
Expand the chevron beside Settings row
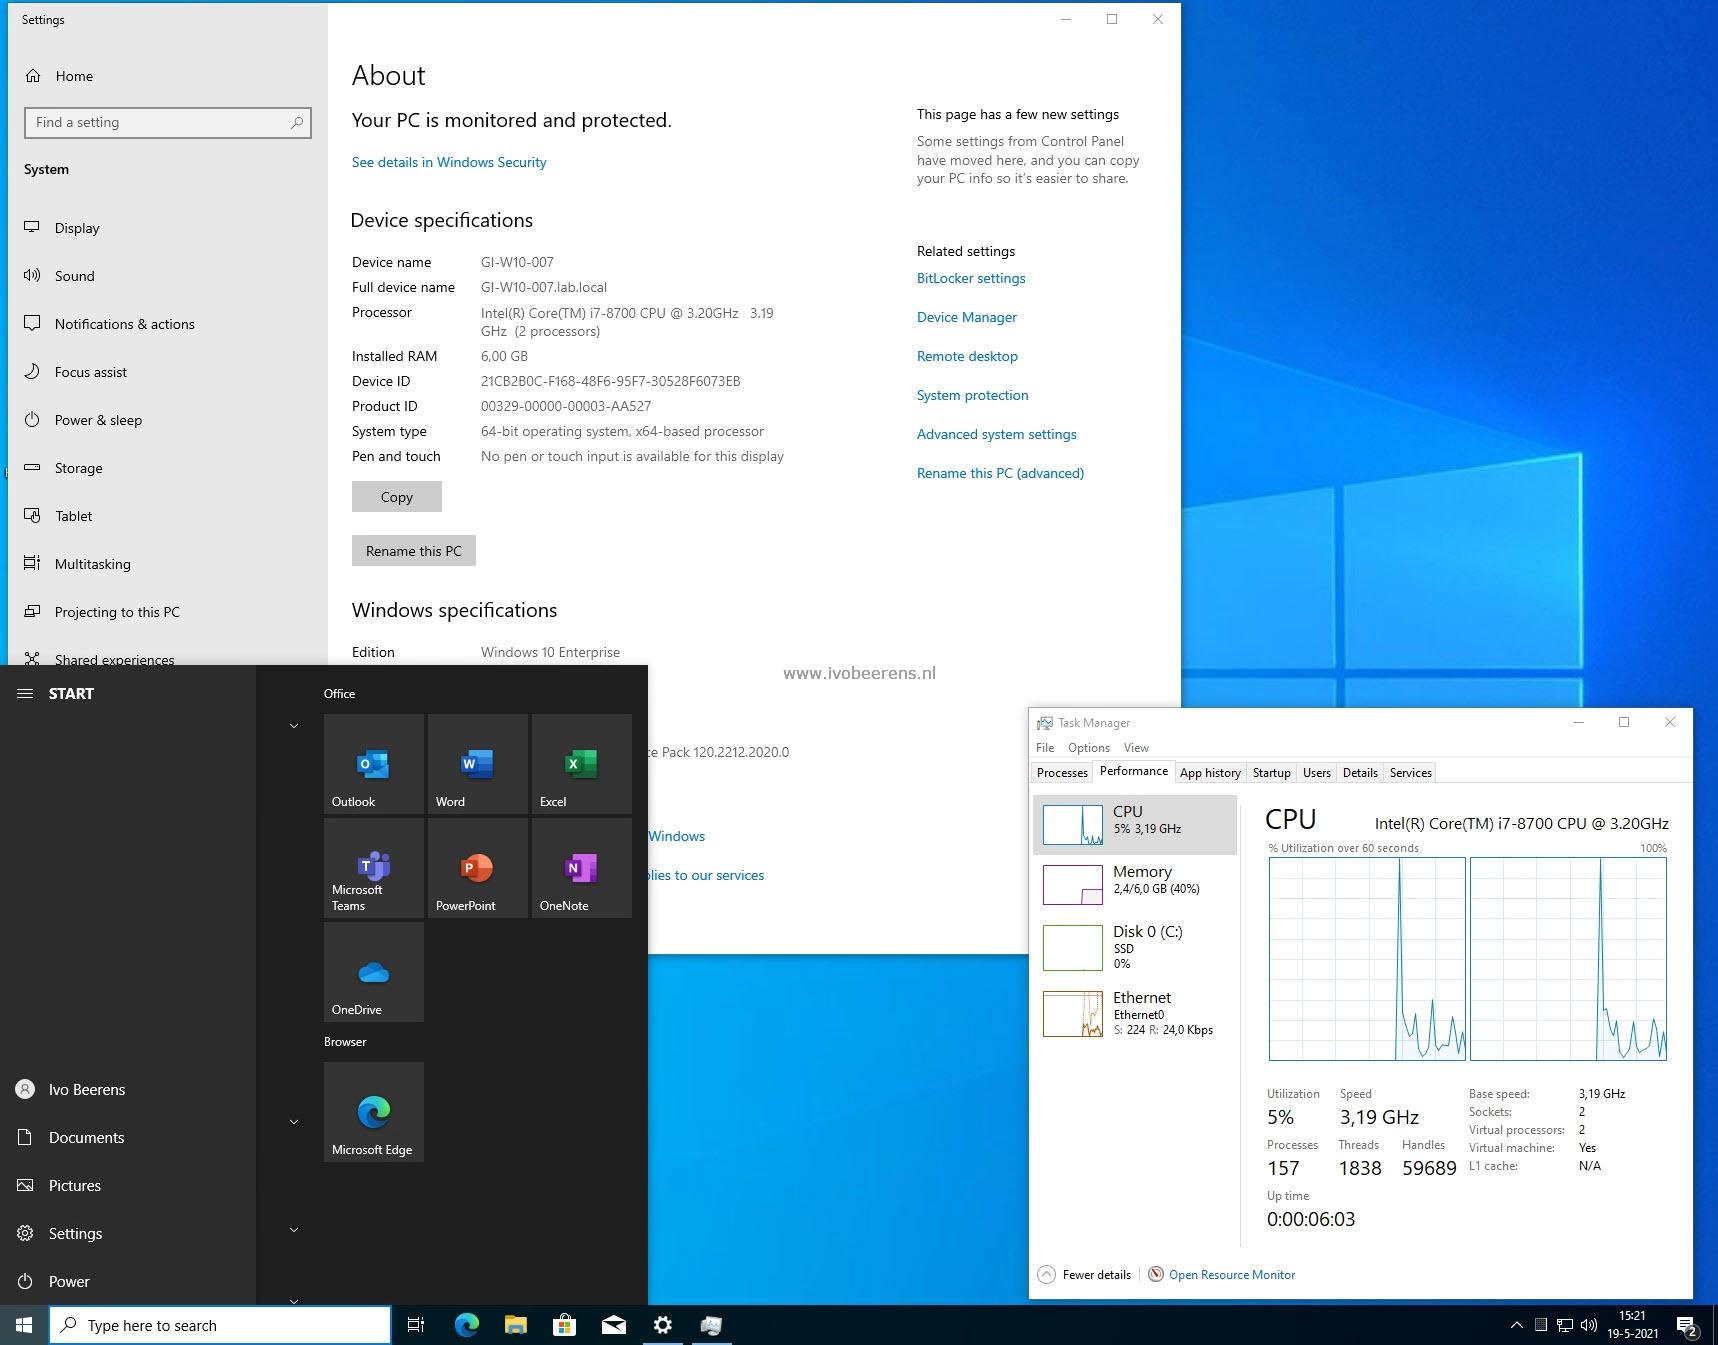(294, 1229)
